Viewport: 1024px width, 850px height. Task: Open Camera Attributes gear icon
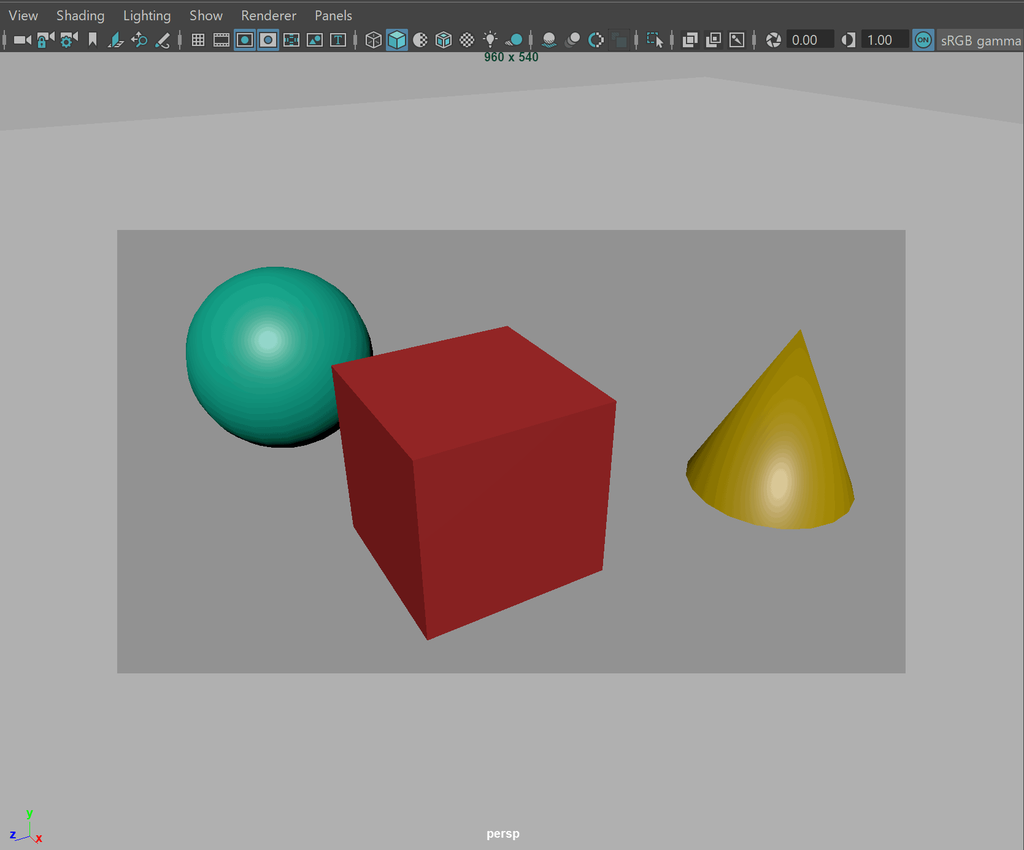[69, 40]
